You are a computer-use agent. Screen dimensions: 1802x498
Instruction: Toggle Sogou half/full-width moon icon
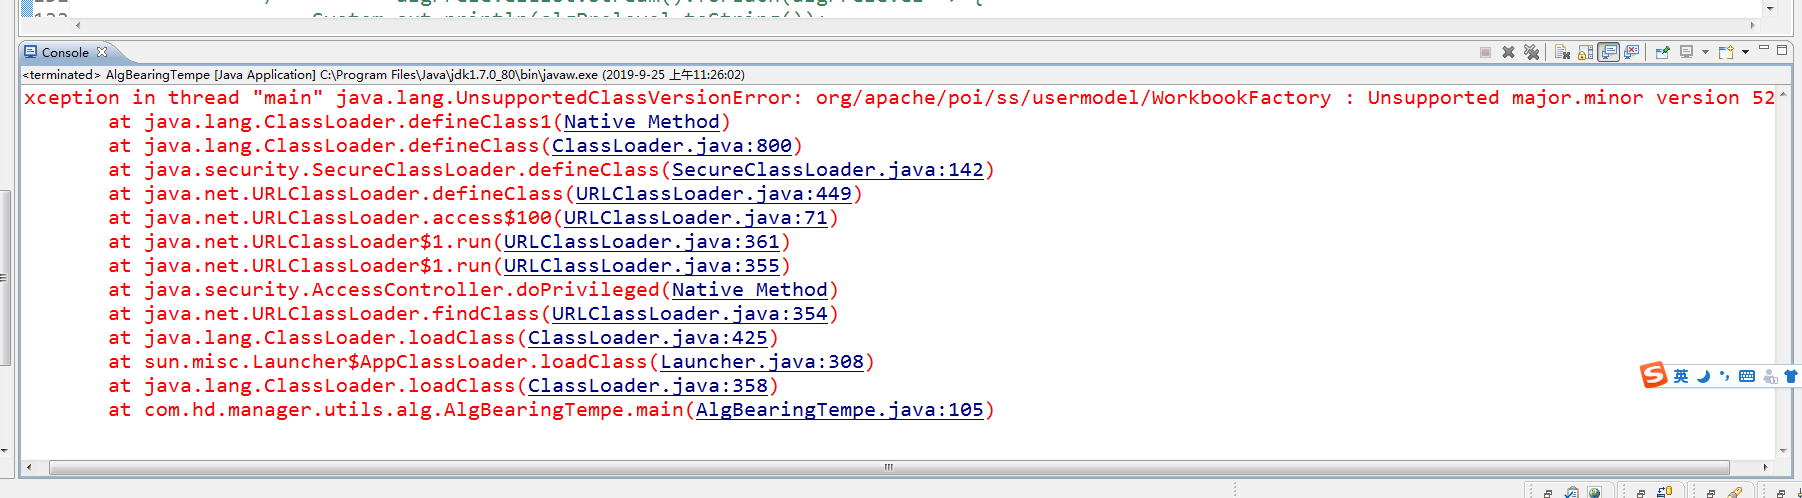pos(1703,376)
